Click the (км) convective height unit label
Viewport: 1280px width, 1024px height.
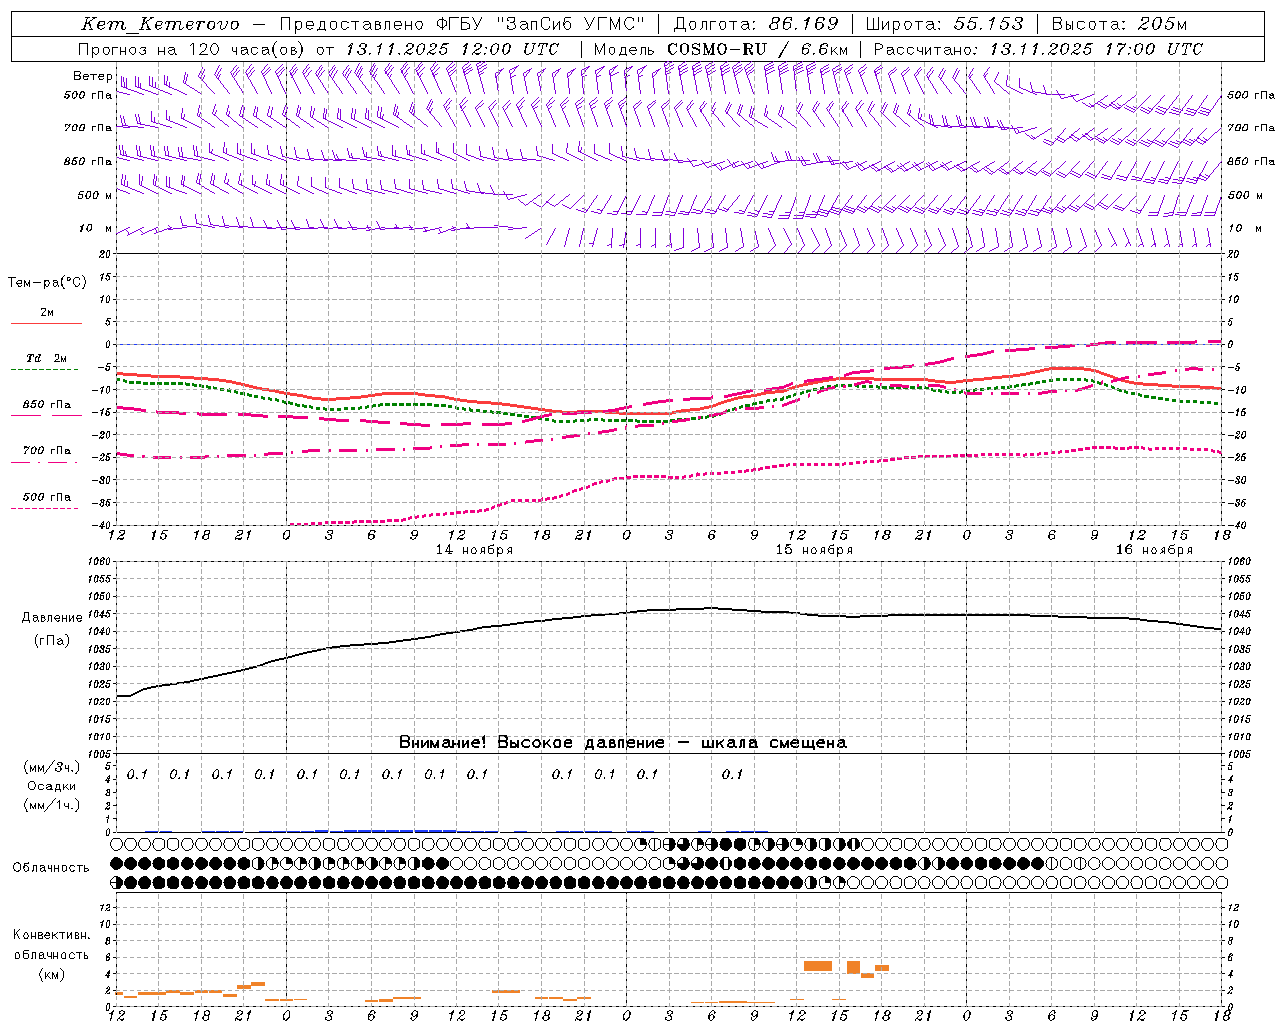pyautogui.click(x=51, y=974)
